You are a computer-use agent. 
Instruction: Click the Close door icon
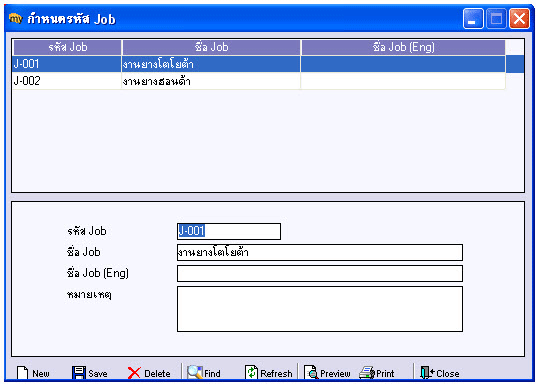pyautogui.click(x=427, y=373)
